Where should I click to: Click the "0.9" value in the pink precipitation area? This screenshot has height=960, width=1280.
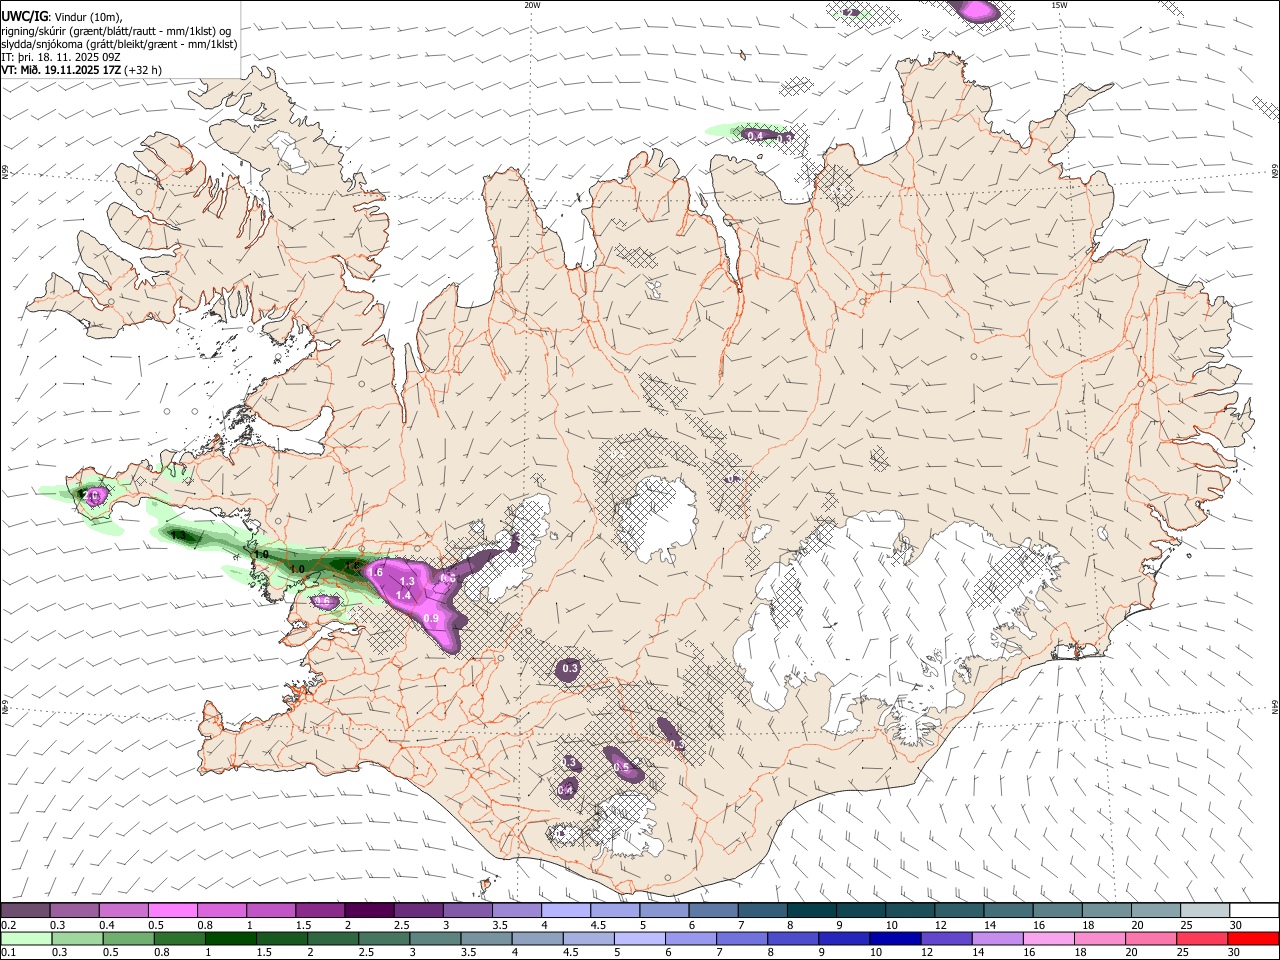tap(431, 619)
